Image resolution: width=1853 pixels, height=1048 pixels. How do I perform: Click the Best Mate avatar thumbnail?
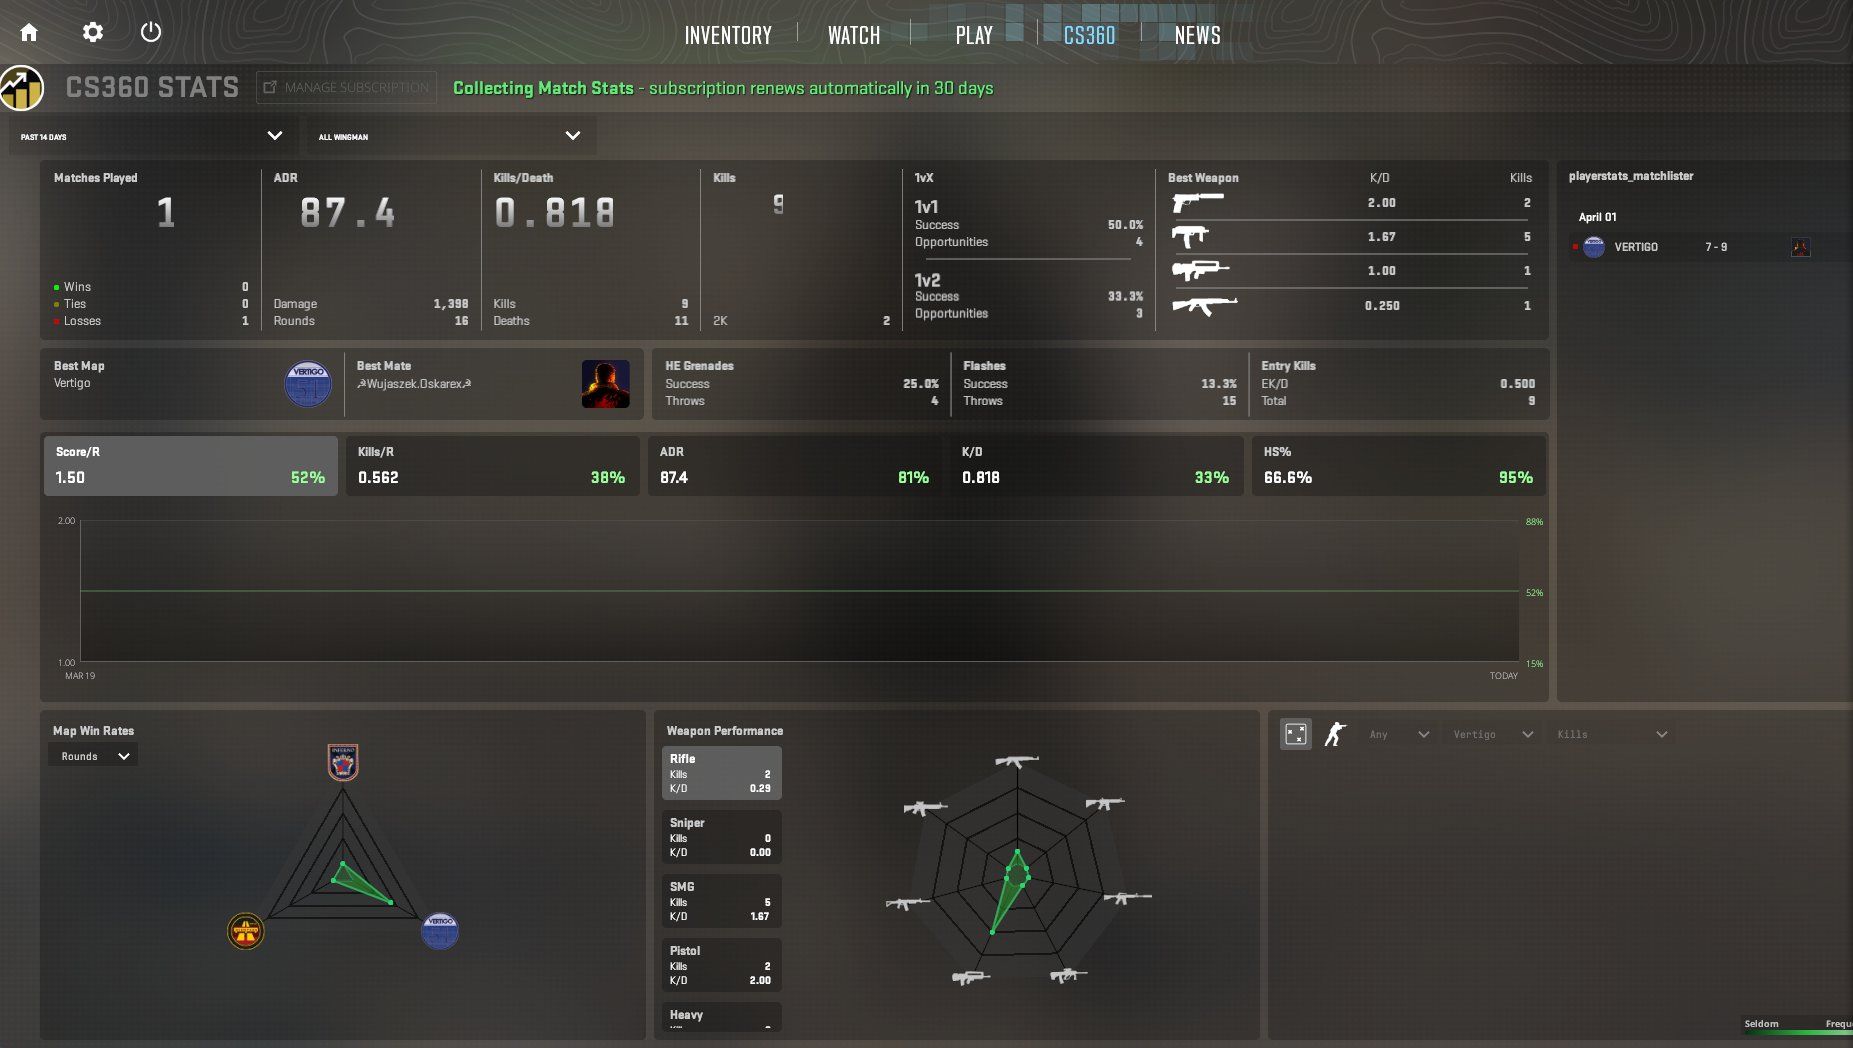click(x=606, y=384)
